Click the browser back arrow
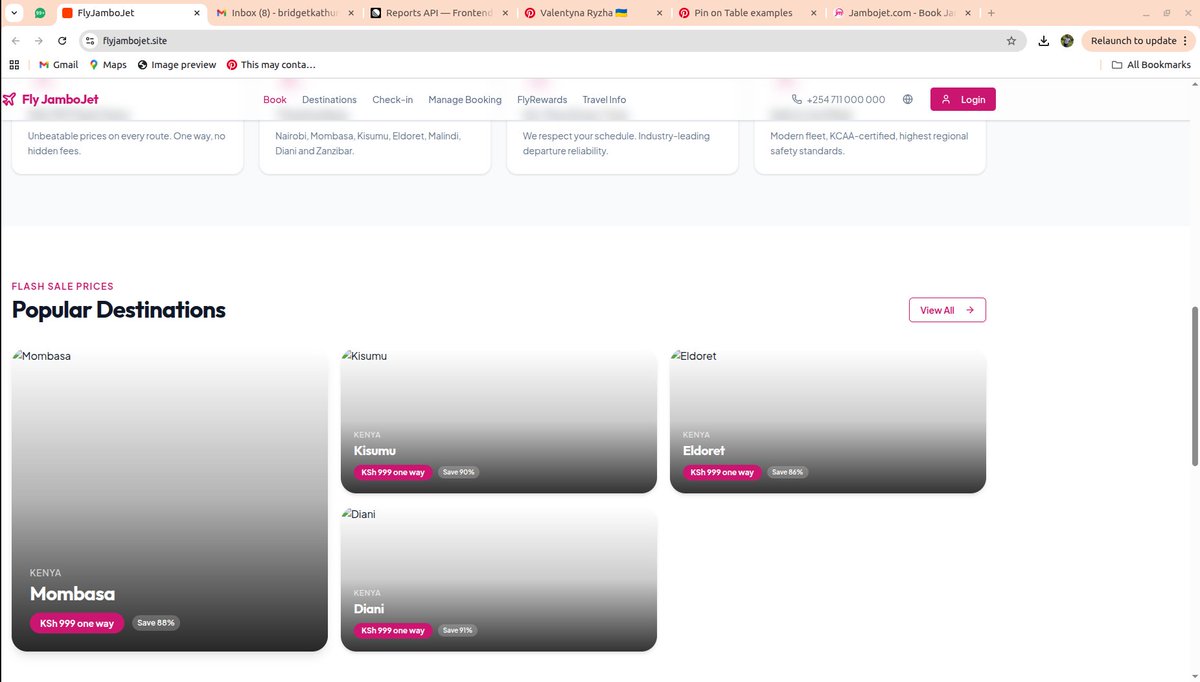 pyautogui.click(x=15, y=41)
